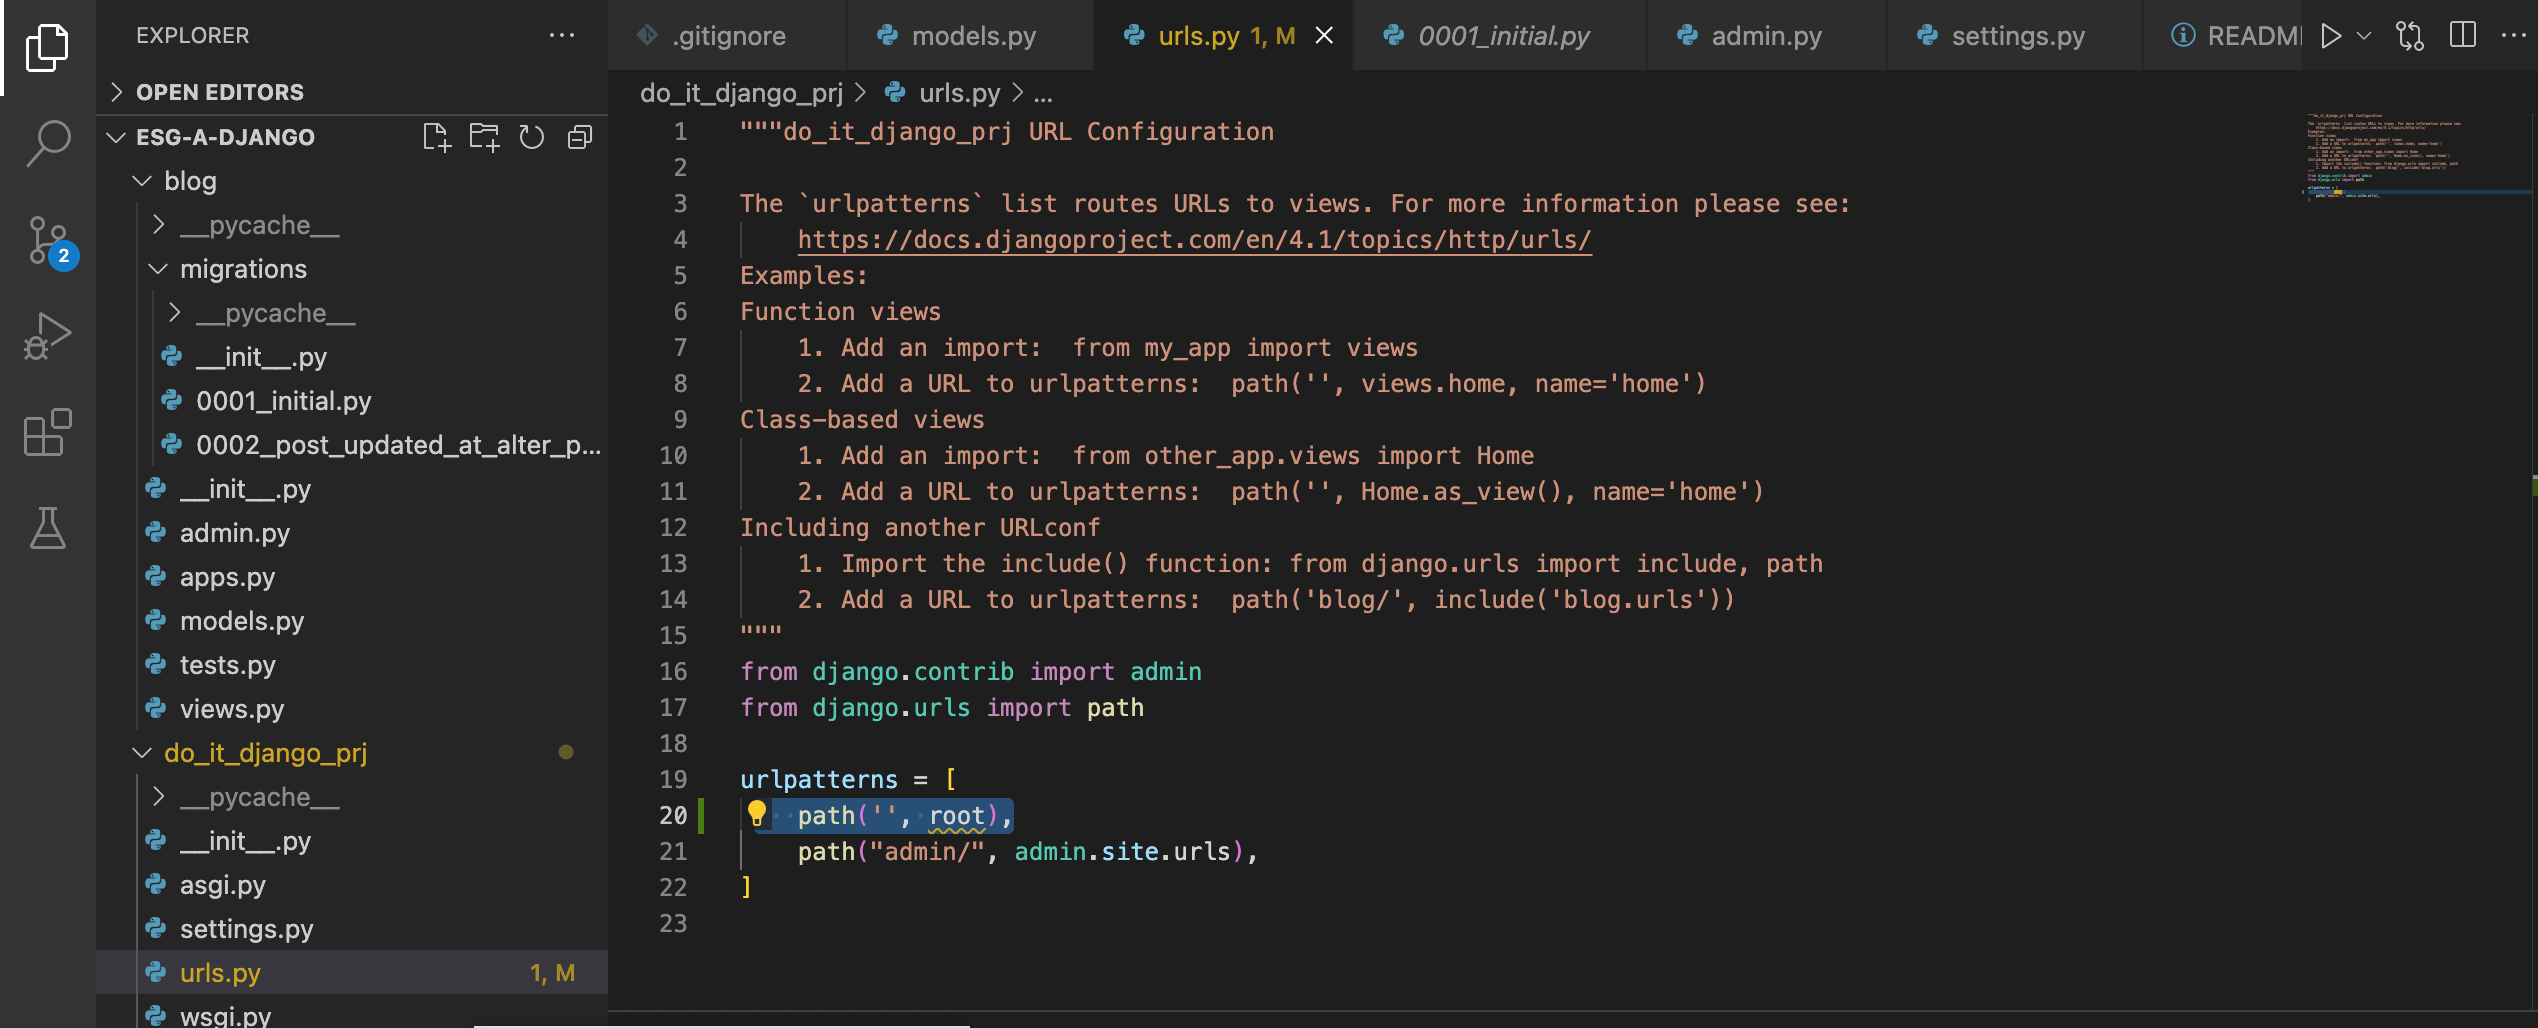Click 'urlpatterns' on line 19
Screen dimensions: 2538x1028
point(819,780)
